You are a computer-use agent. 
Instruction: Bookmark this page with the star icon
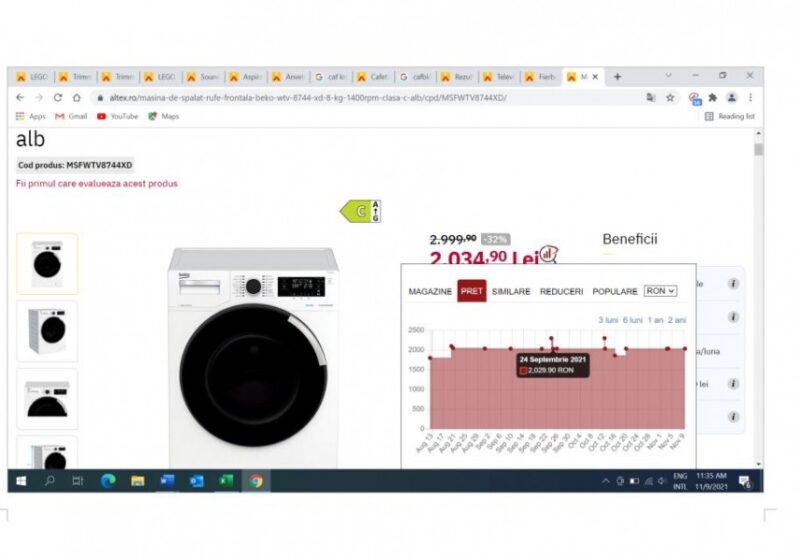670,98
